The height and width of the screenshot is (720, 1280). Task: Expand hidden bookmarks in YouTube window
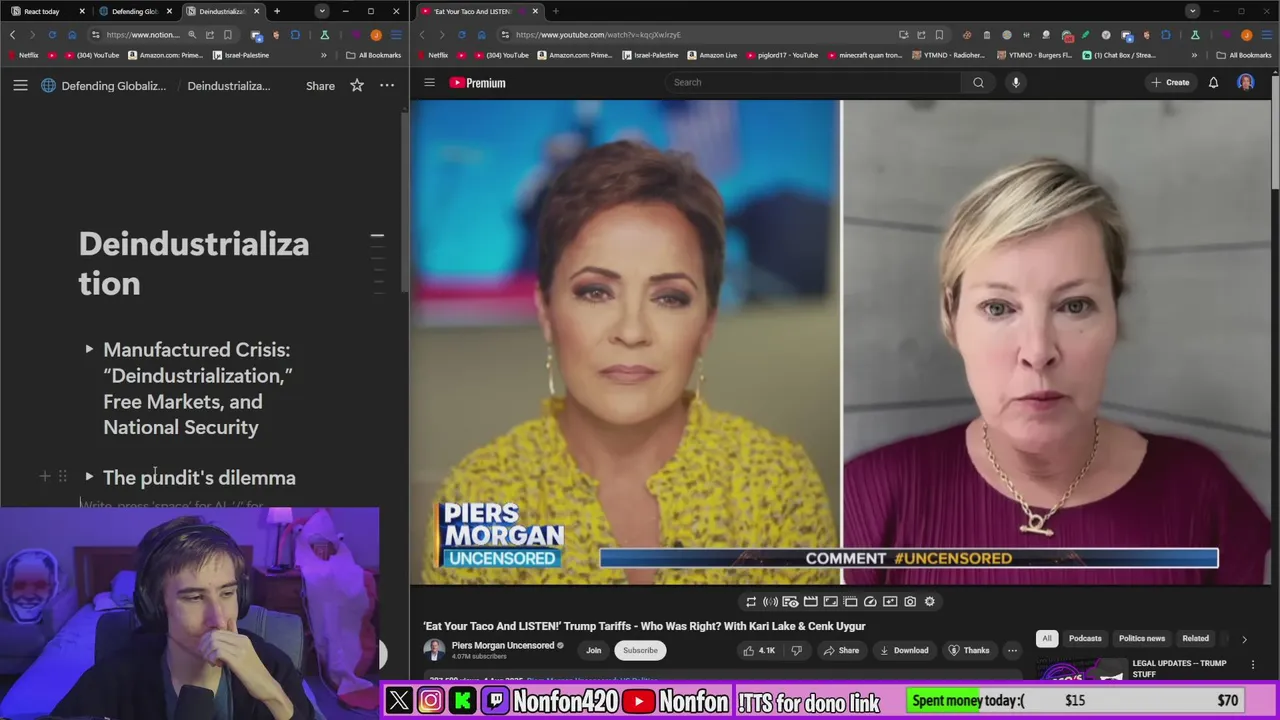[x=1194, y=55]
